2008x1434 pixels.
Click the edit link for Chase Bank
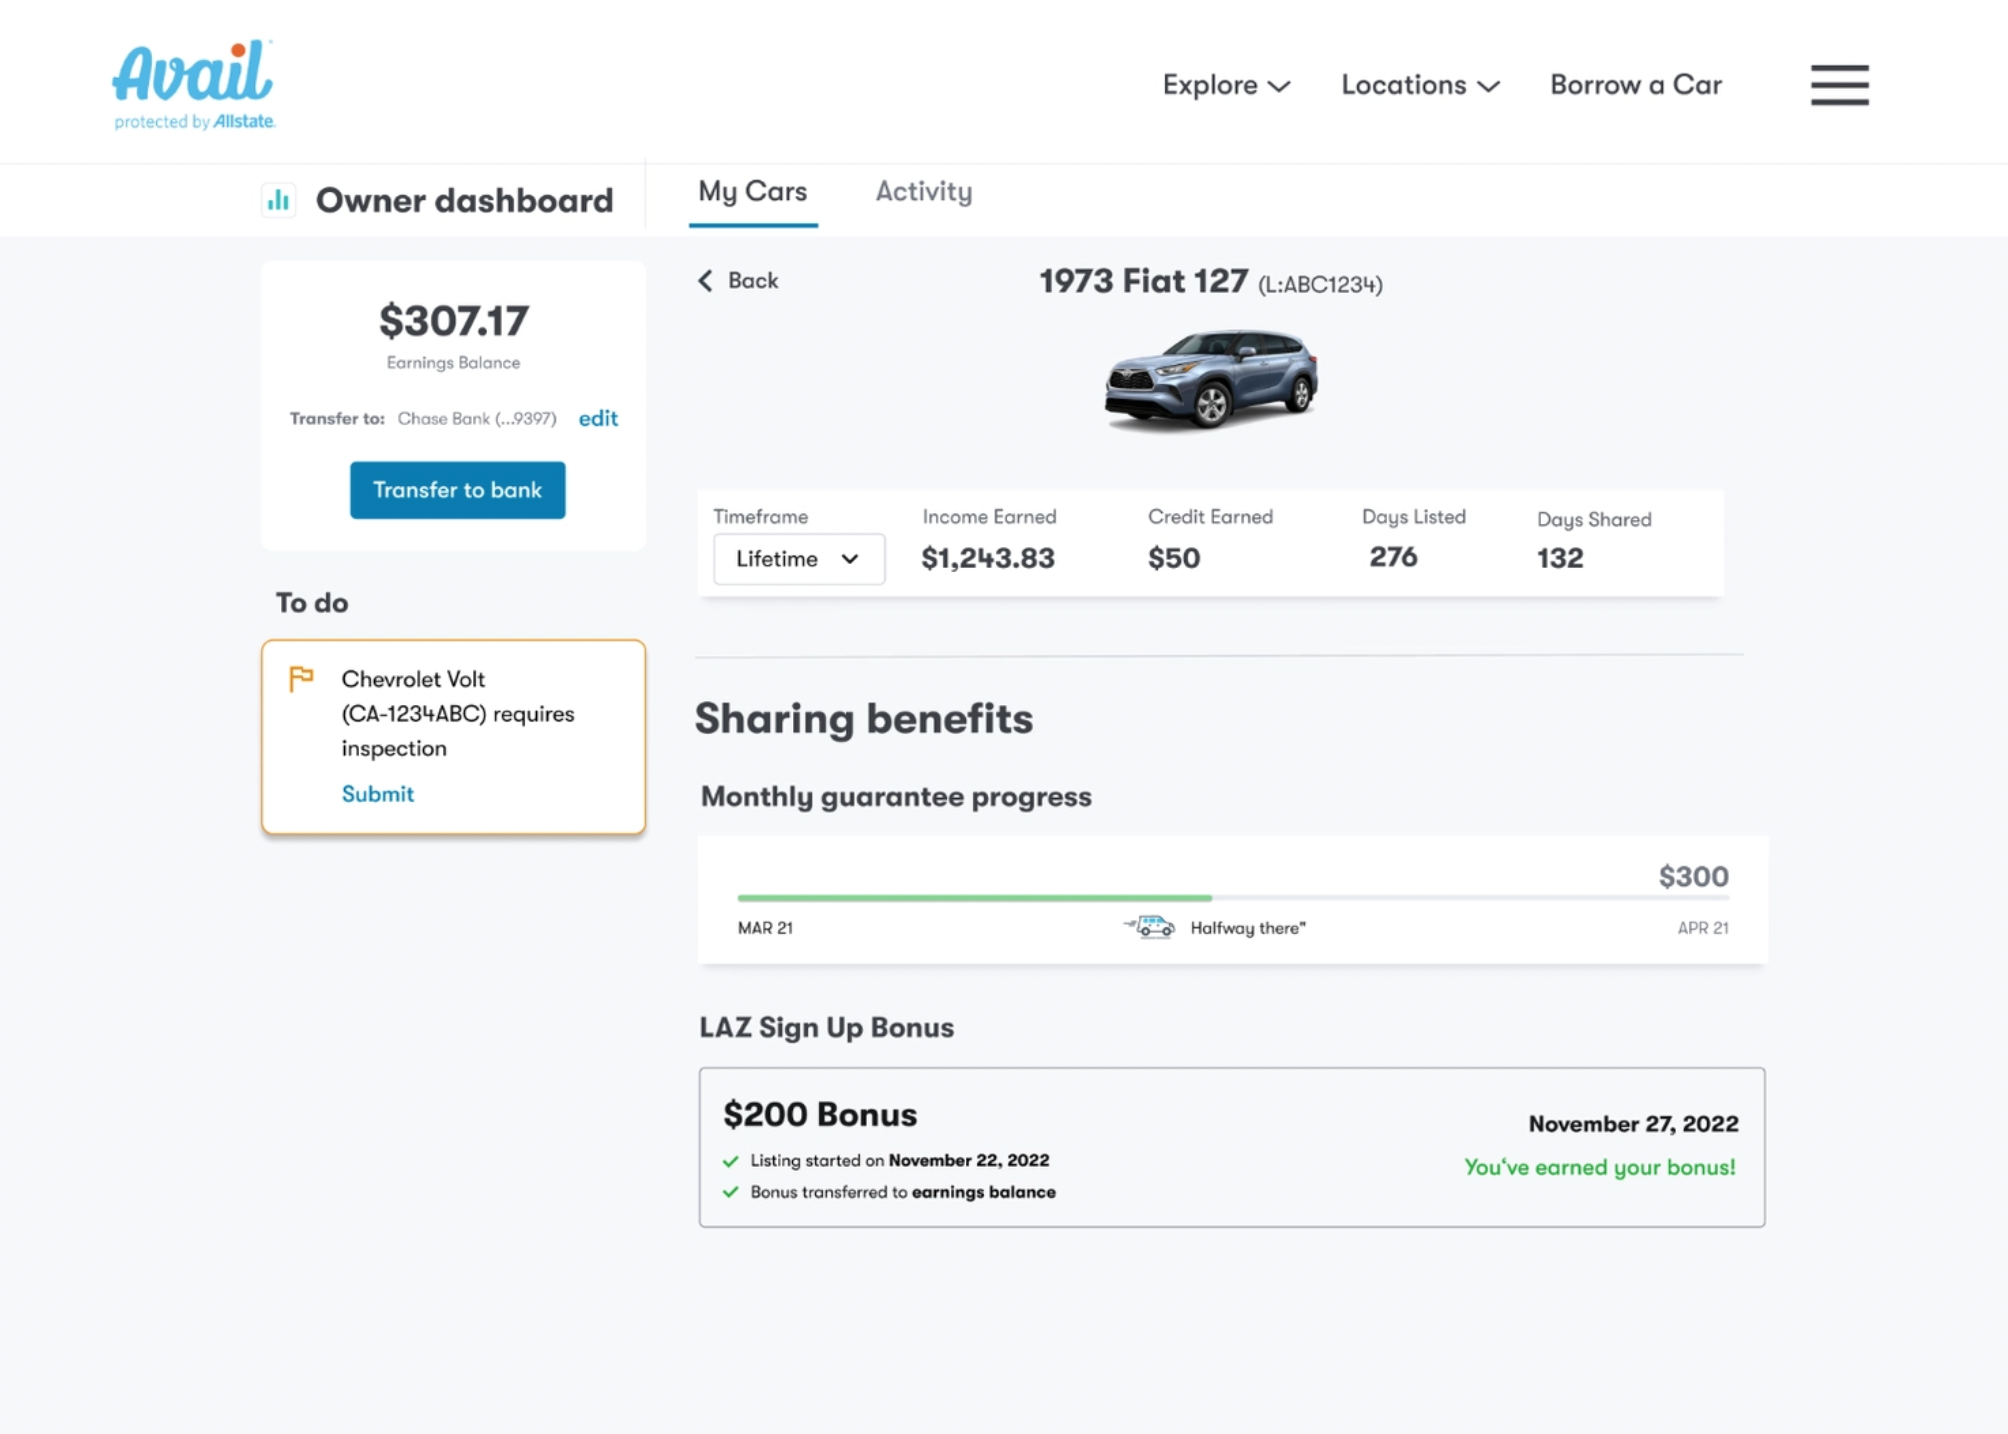click(598, 418)
